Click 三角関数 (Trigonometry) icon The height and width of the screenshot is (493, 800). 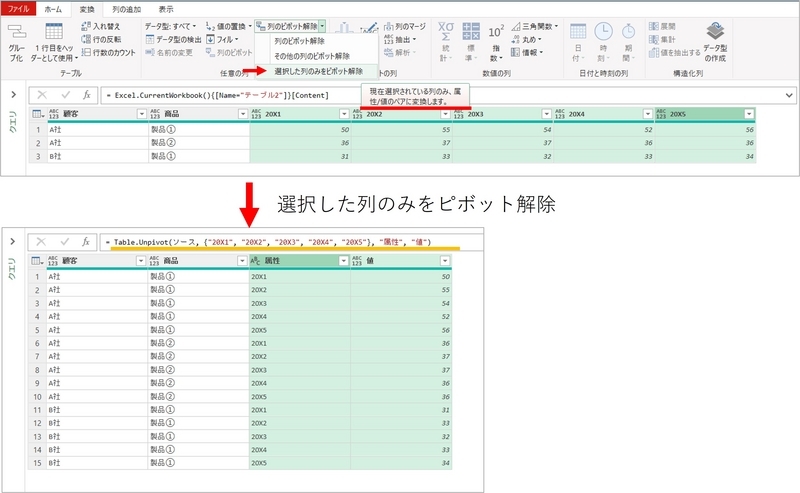point(516,26)
